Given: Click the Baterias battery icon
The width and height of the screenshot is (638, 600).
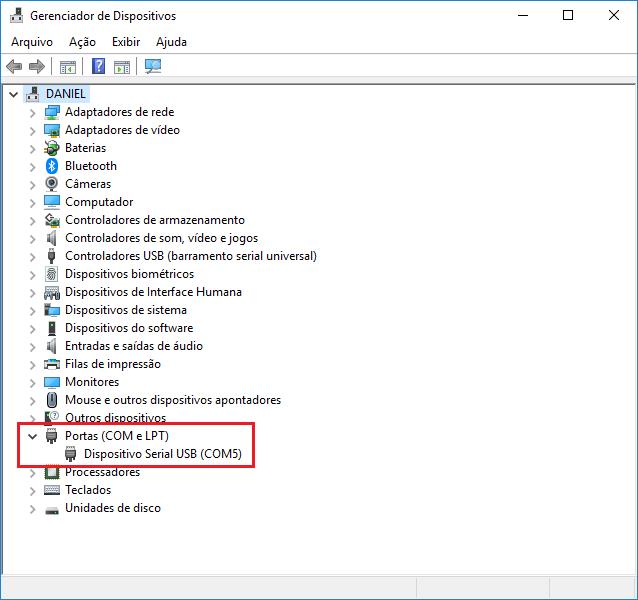Looking at the screenshot, I should click(52, 148).
